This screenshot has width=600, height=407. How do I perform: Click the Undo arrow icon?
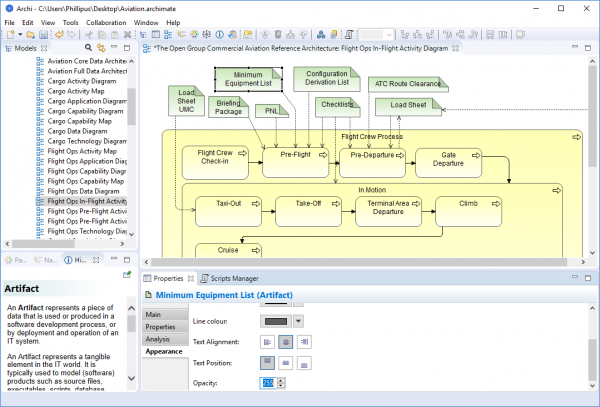59,35
